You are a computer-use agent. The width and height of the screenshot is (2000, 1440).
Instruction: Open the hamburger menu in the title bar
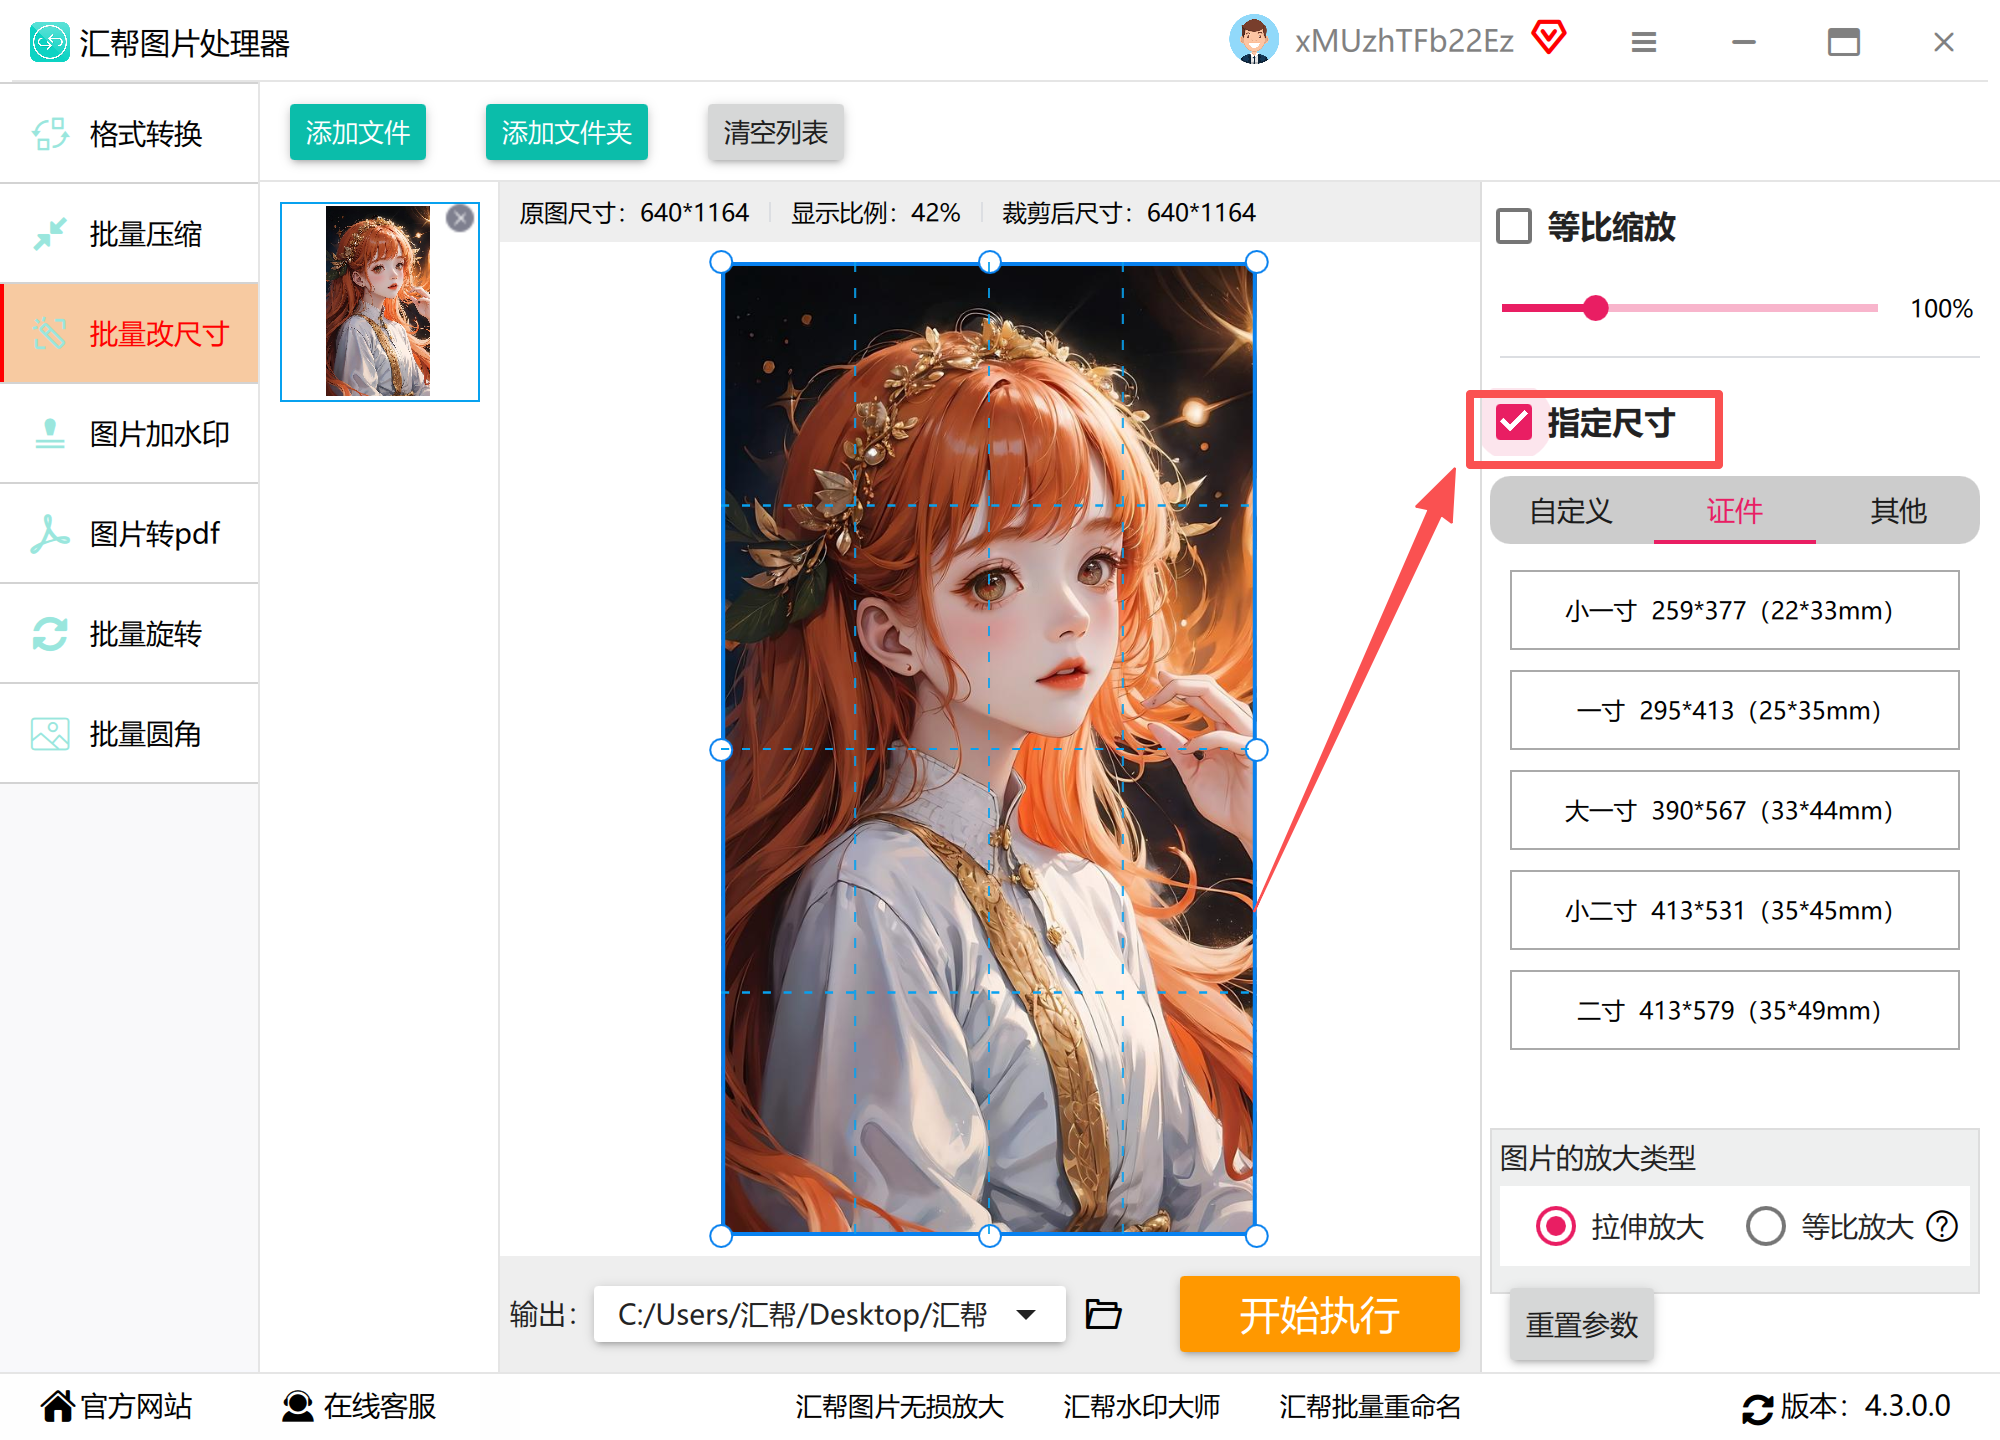tap(1644, 42)
